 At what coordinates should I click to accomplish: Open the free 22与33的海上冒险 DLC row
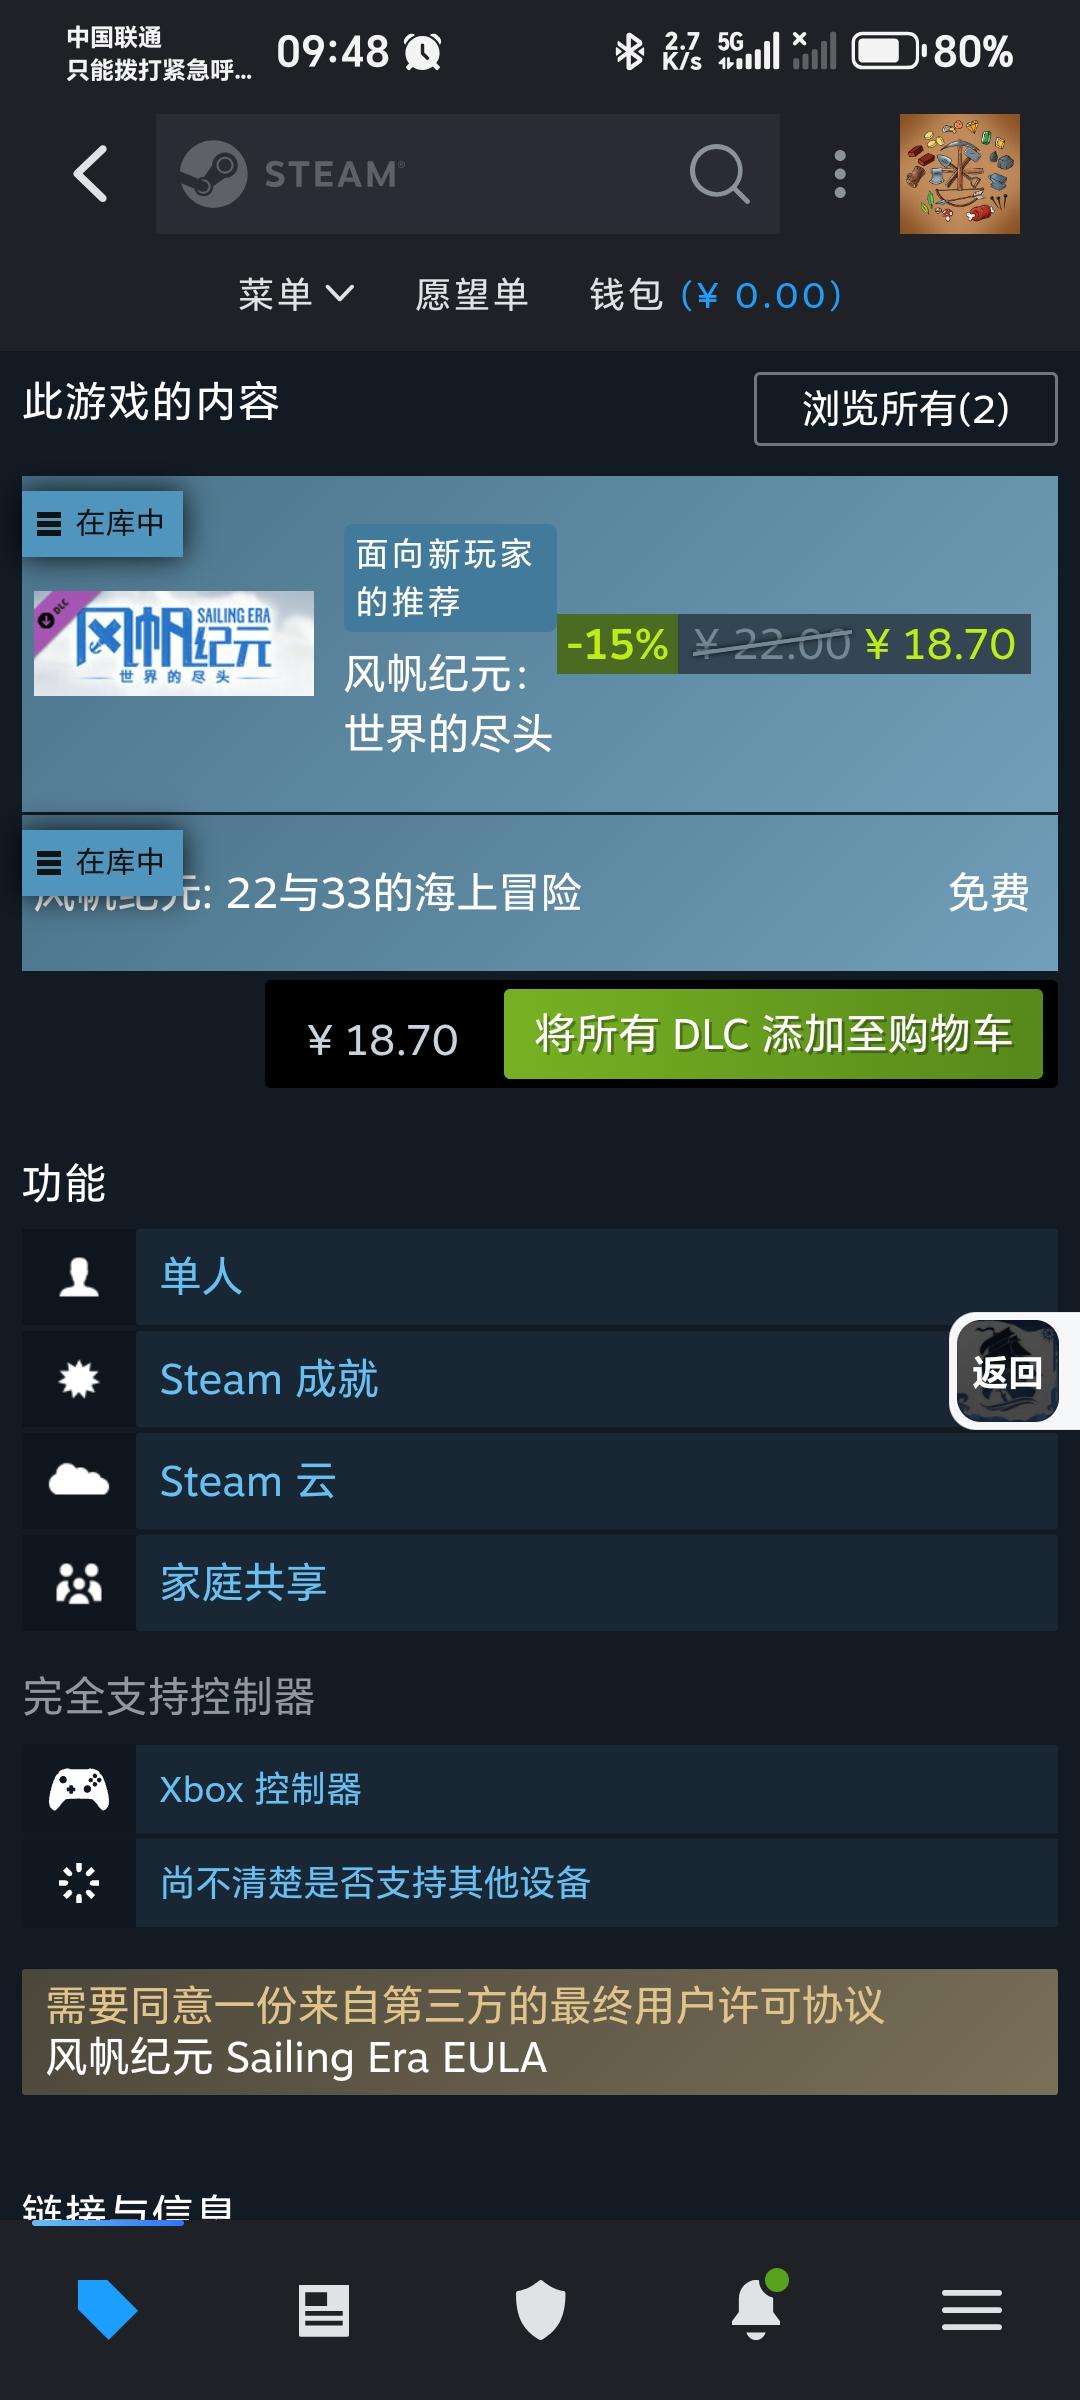click(540, 892)
